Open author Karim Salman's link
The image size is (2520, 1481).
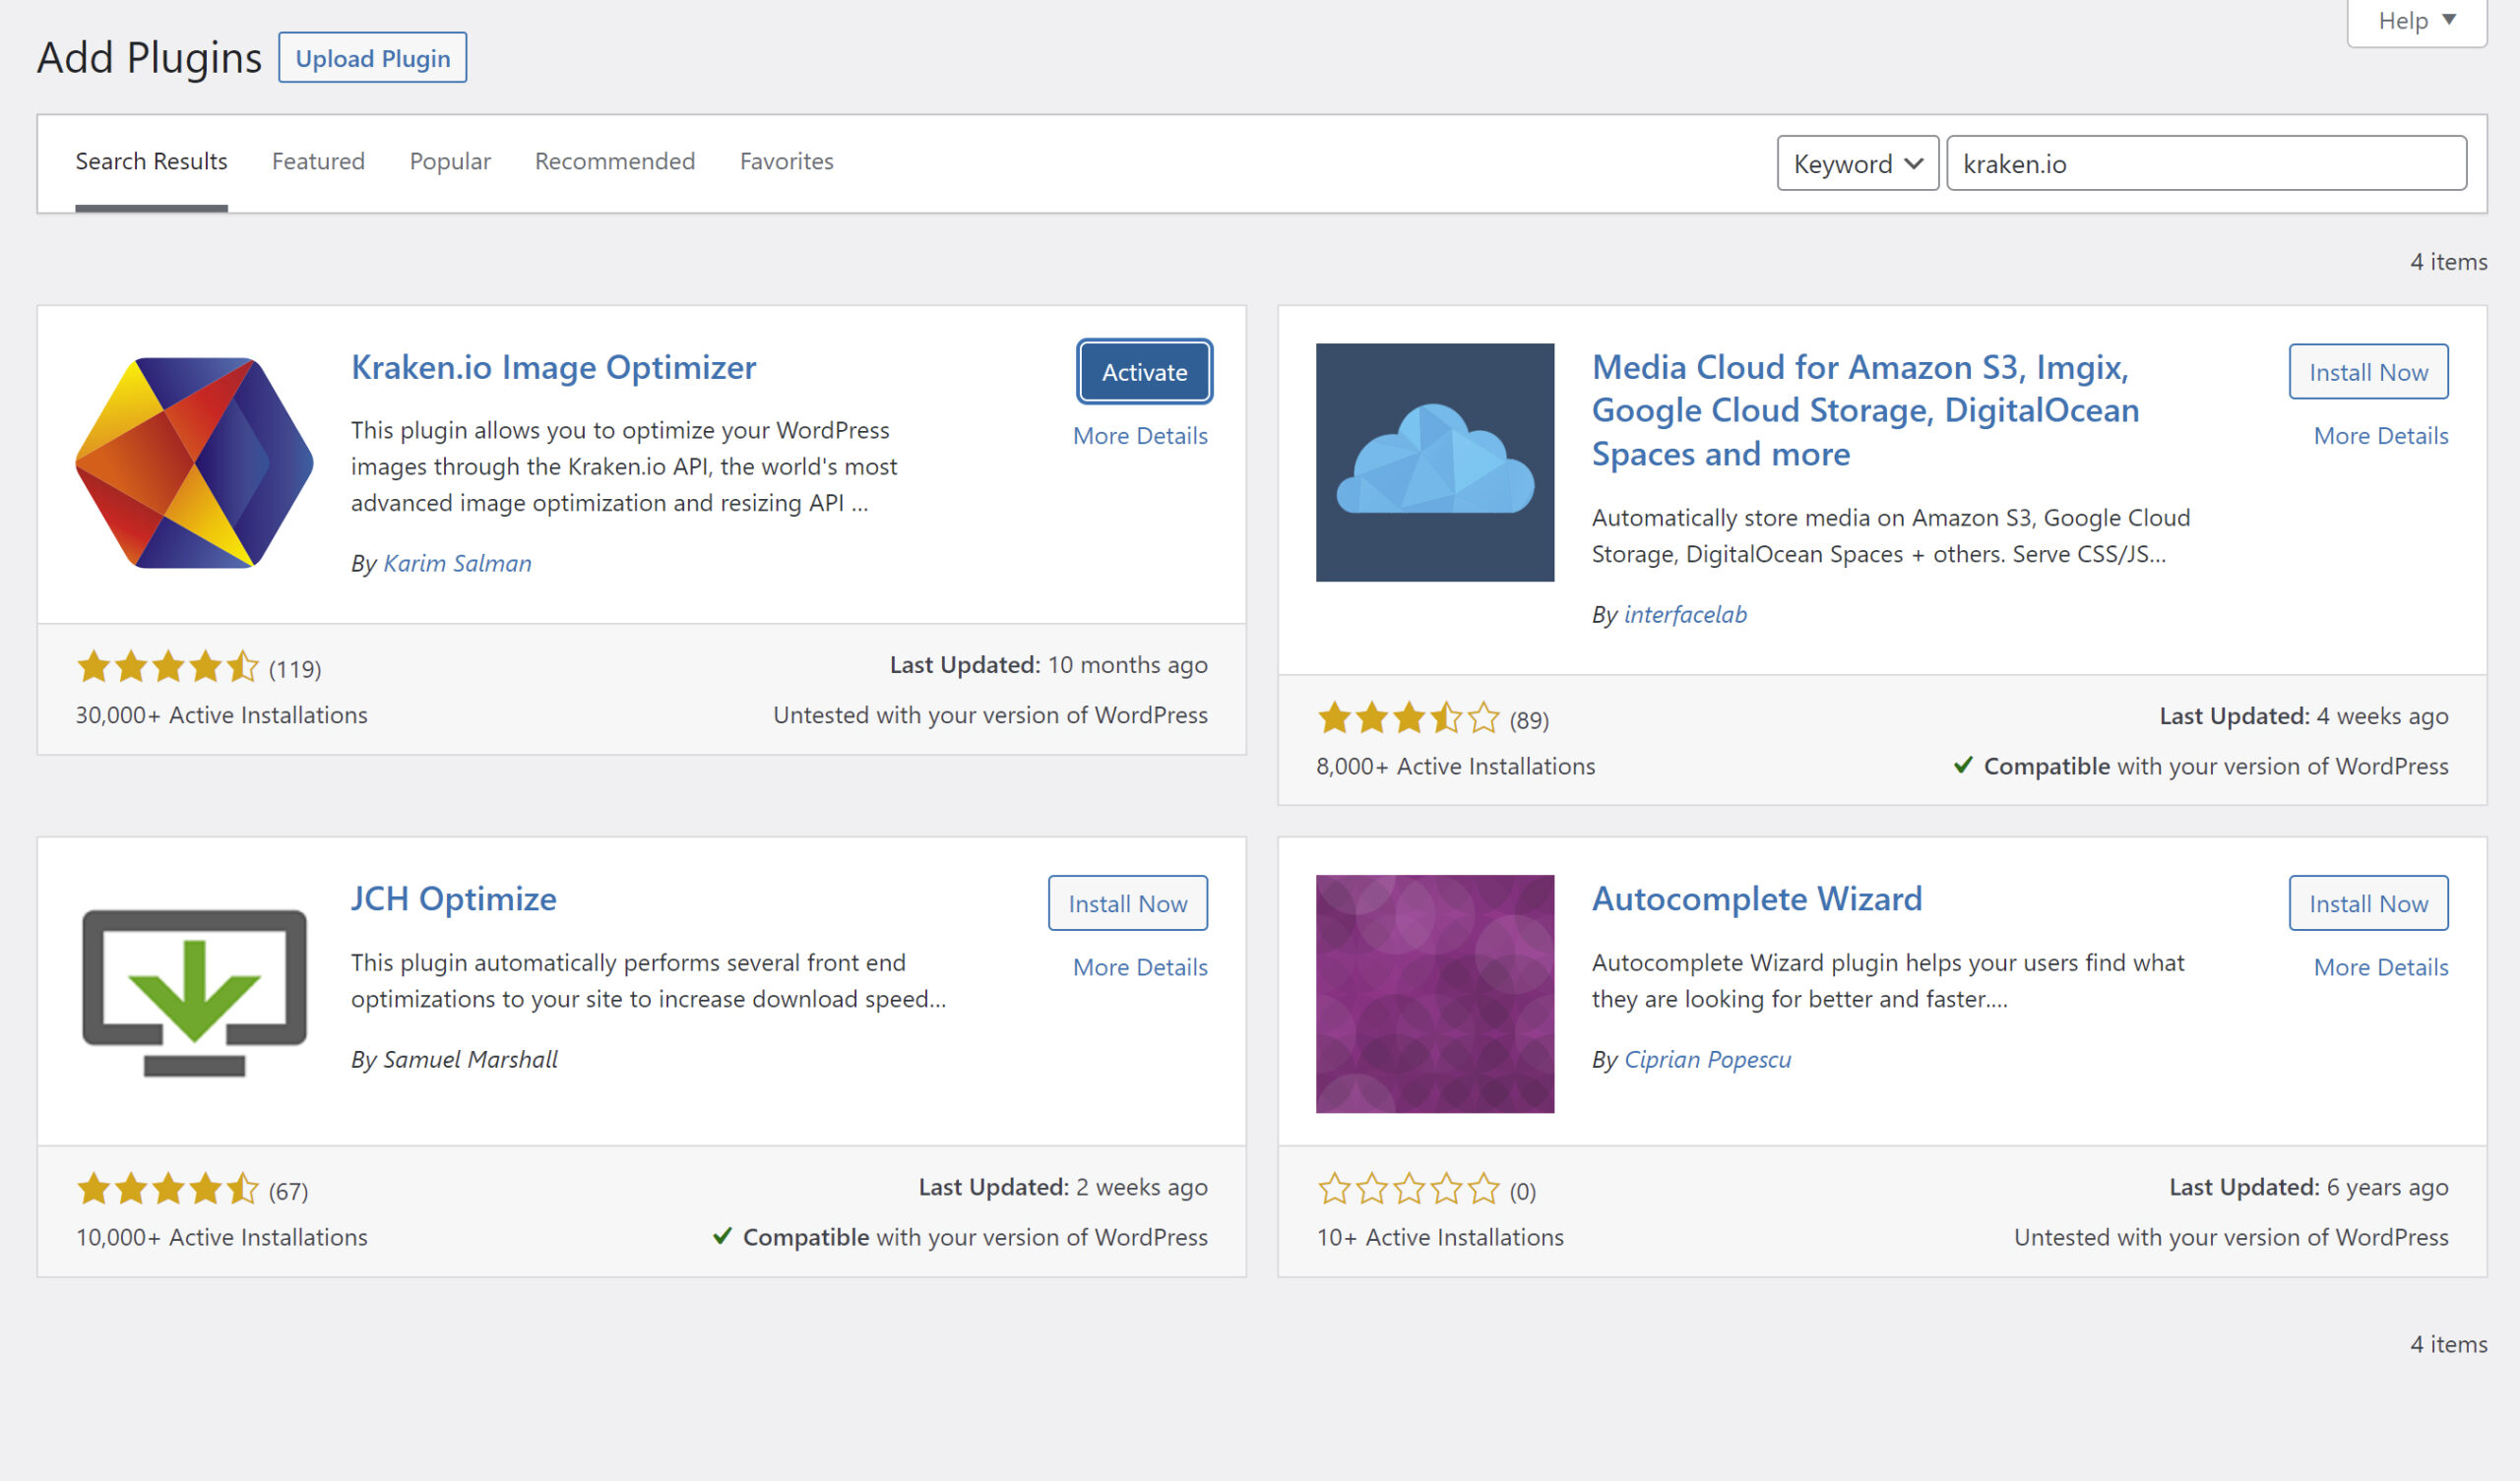(x=457, y=563)
